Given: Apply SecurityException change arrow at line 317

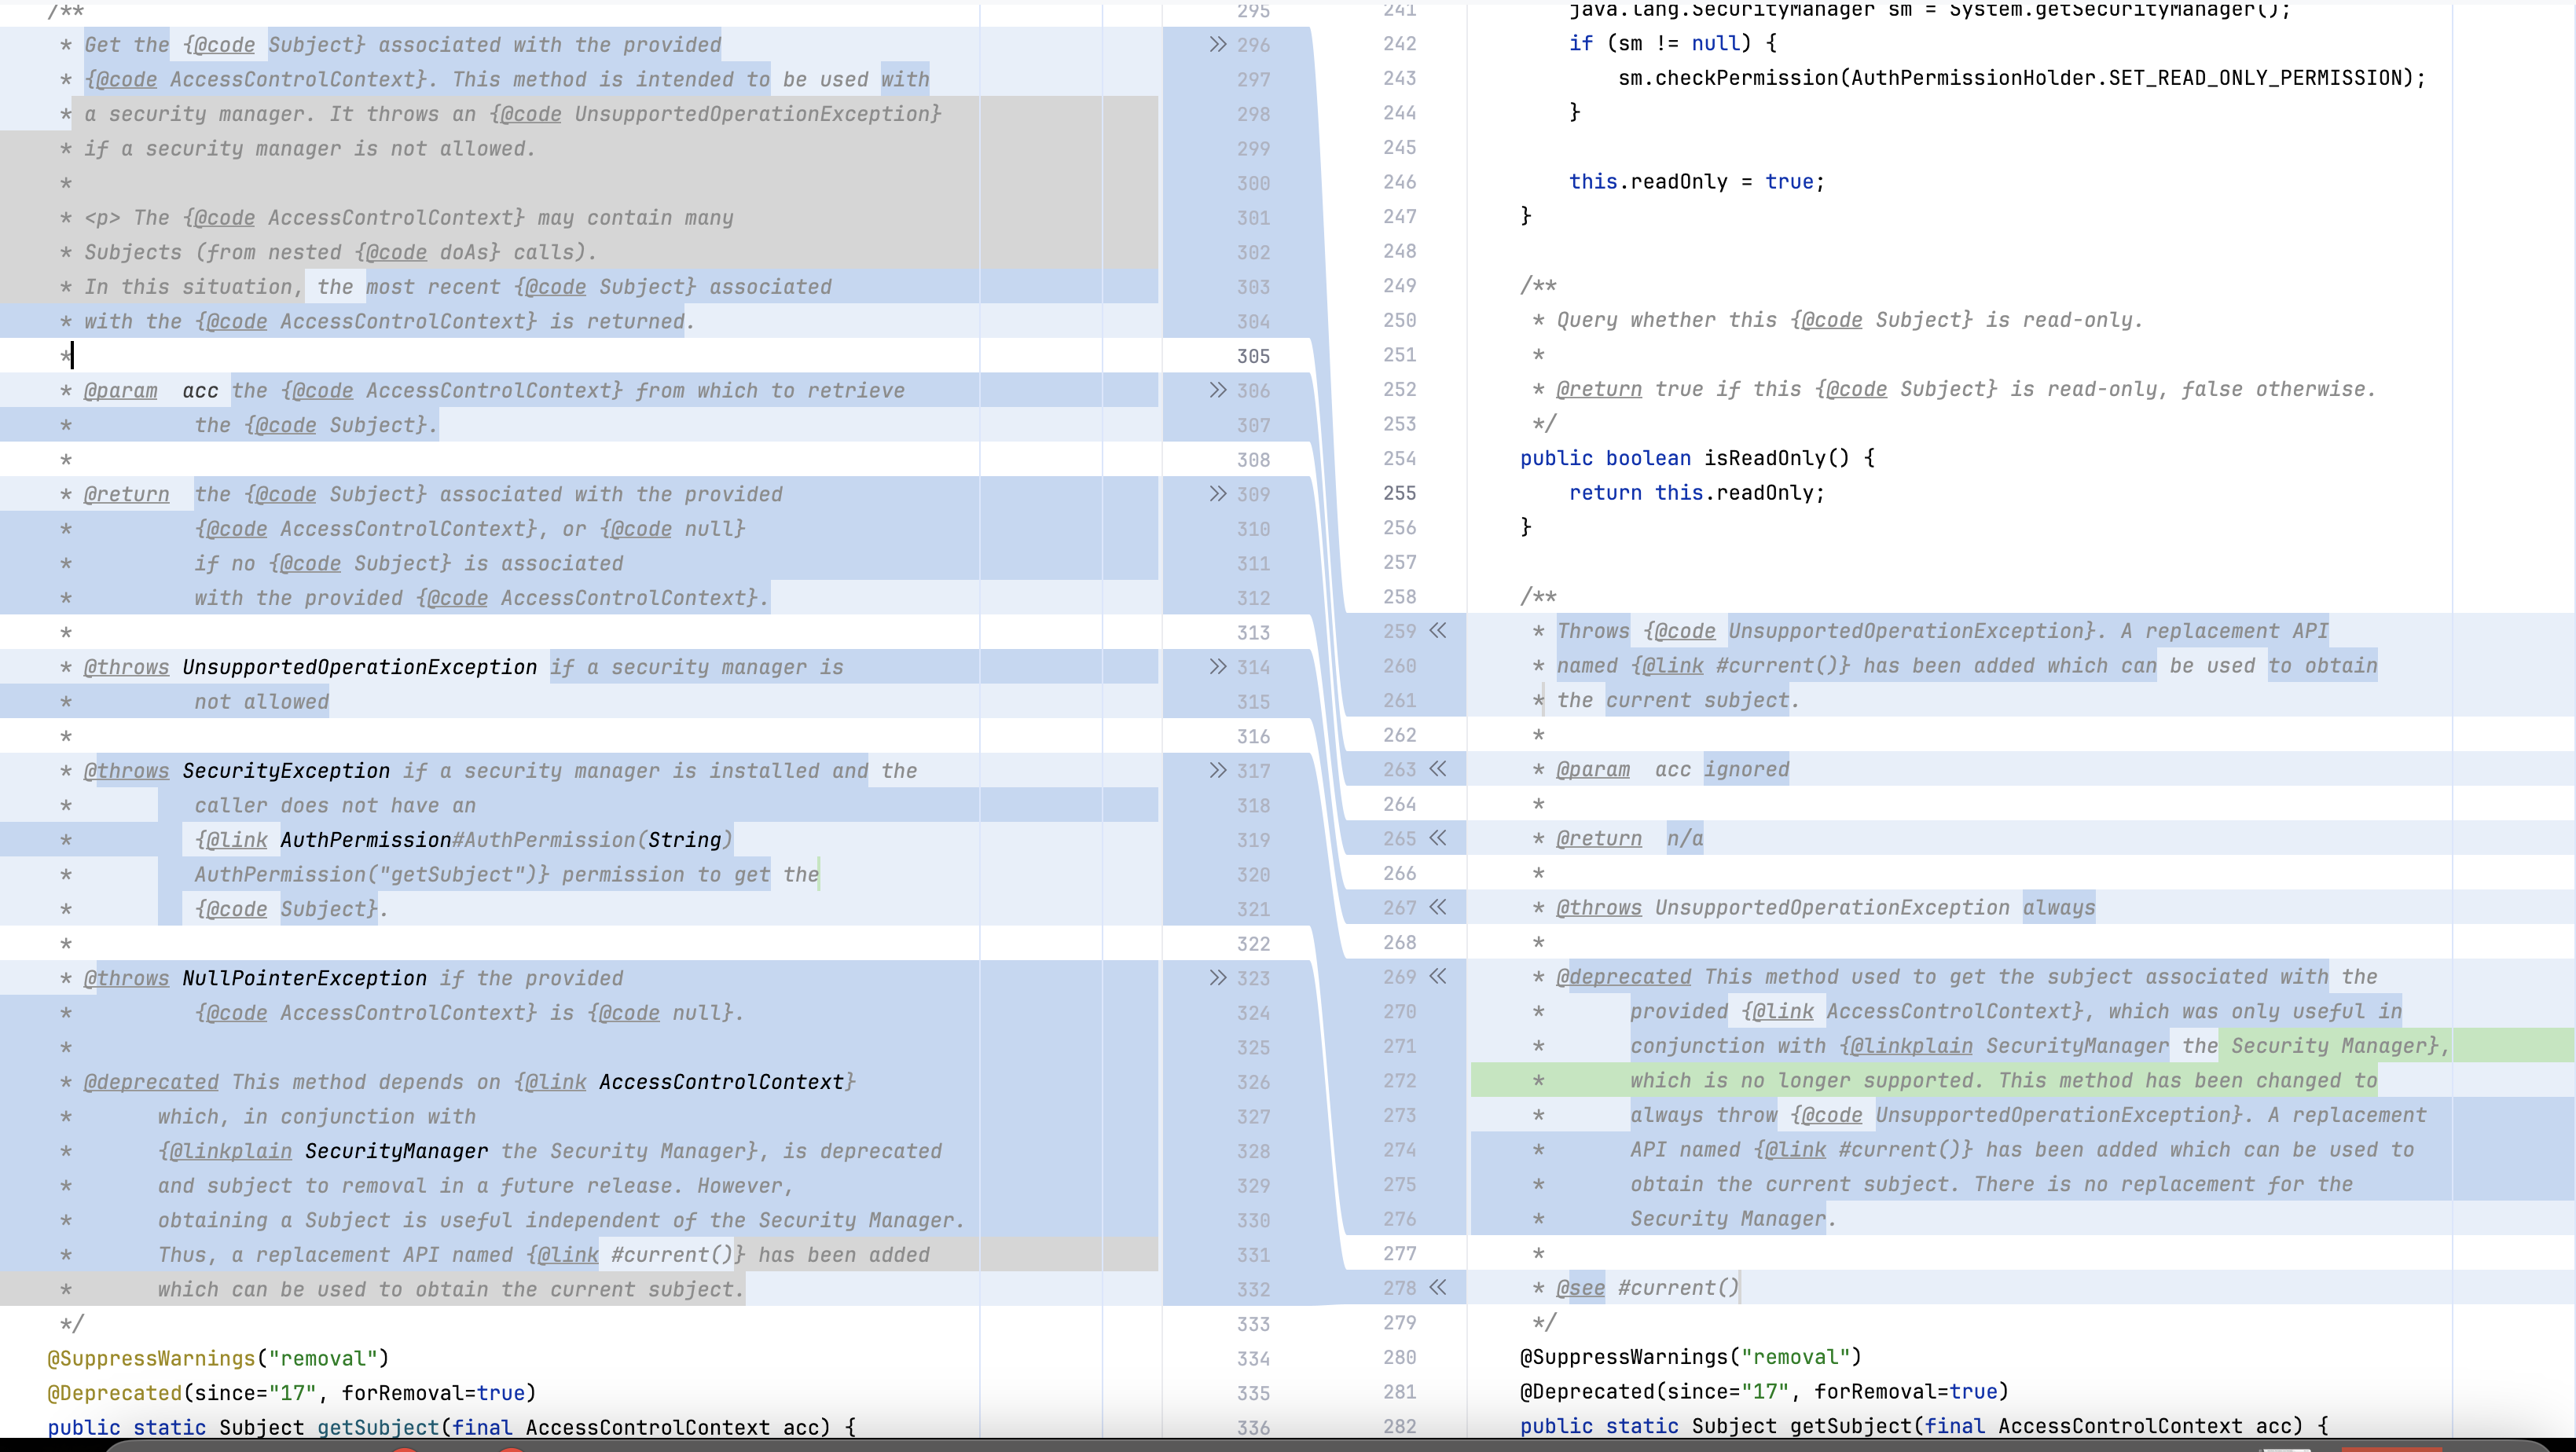Looking at the screenshot, I should click(x=1217, y=771).
